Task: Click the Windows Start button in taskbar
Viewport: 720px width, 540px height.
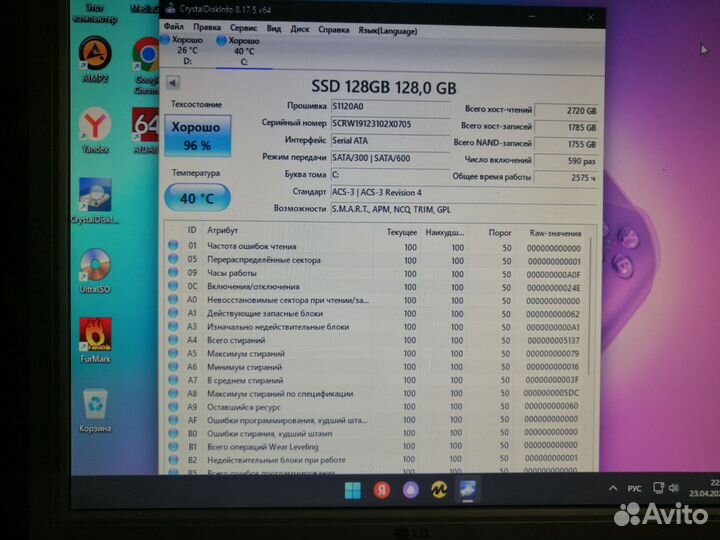Action: point(354,490)
